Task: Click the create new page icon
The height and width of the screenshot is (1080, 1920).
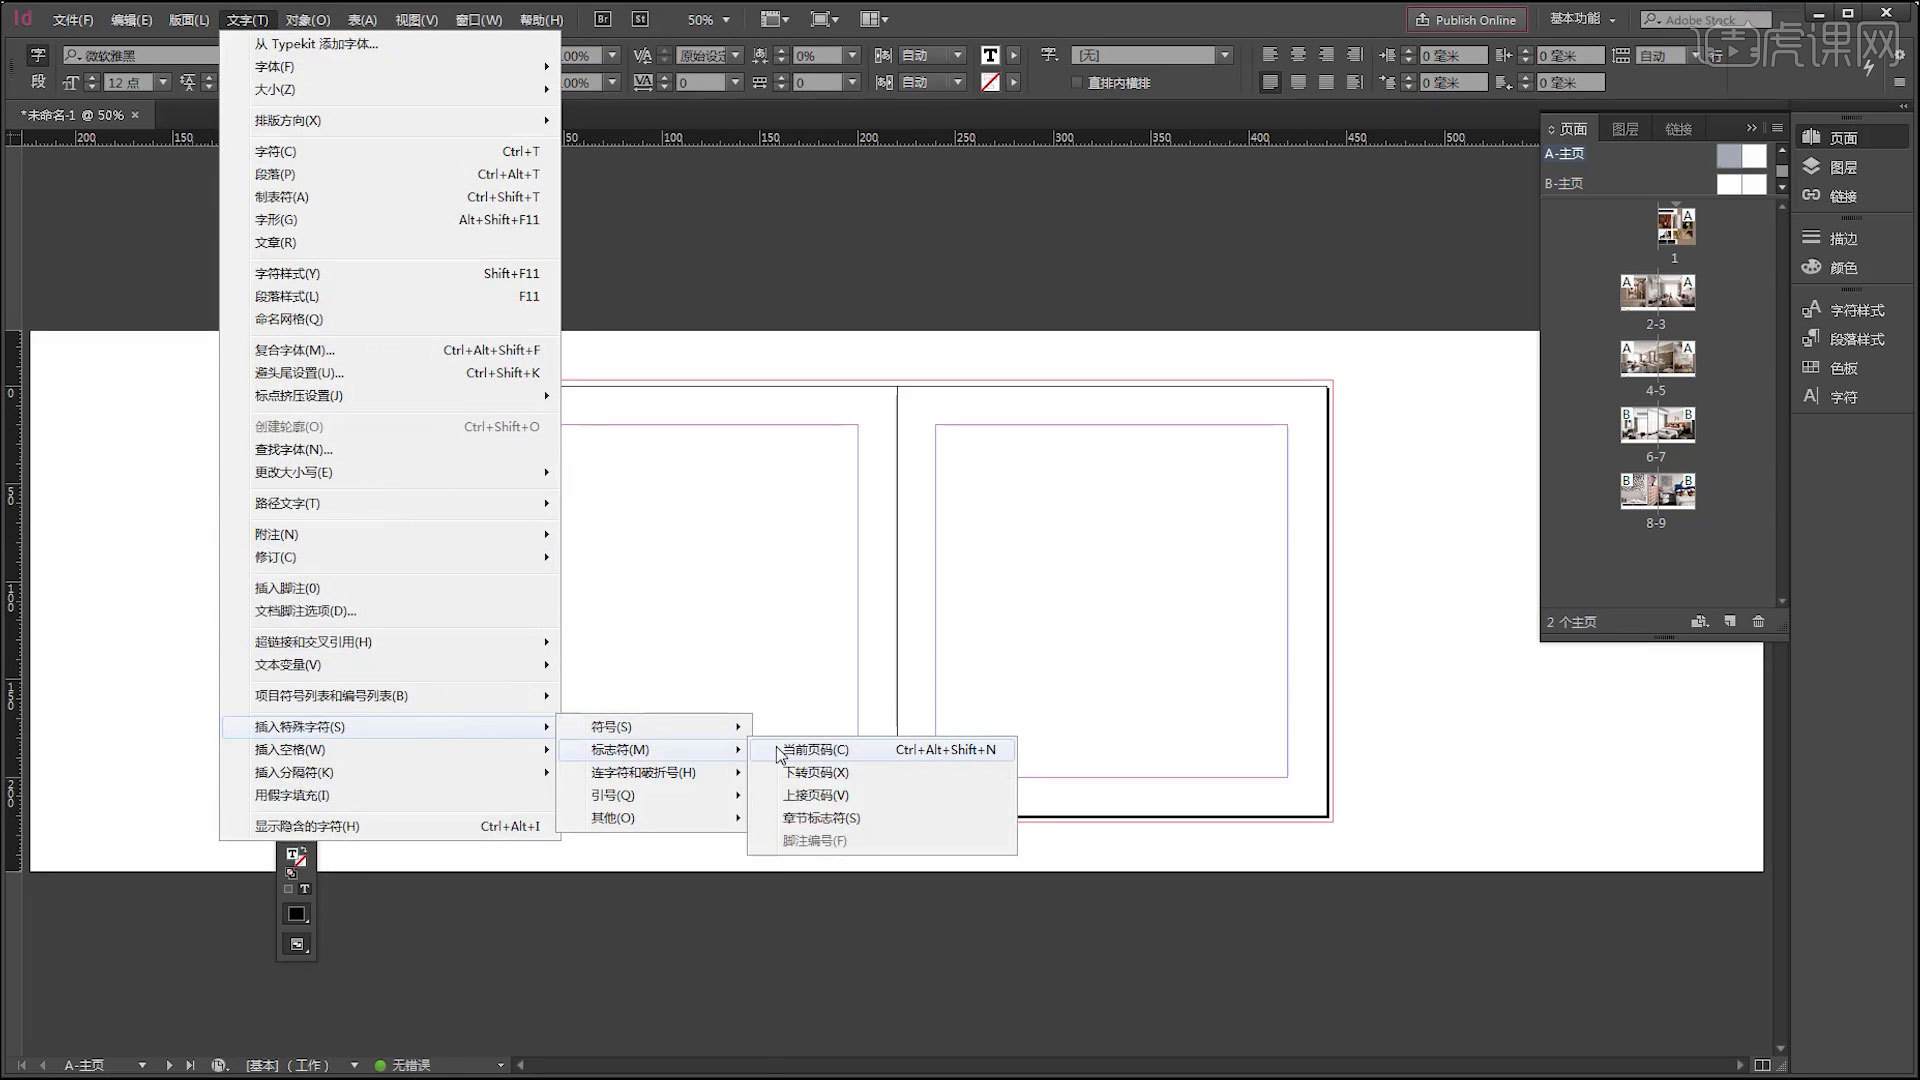Action: (x=1730, y=622)
